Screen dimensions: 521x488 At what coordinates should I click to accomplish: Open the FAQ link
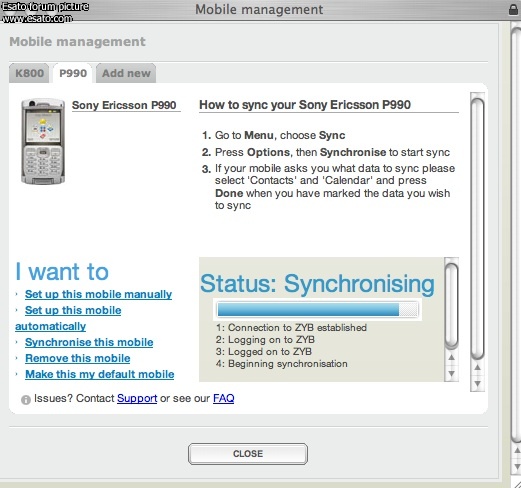223,398
